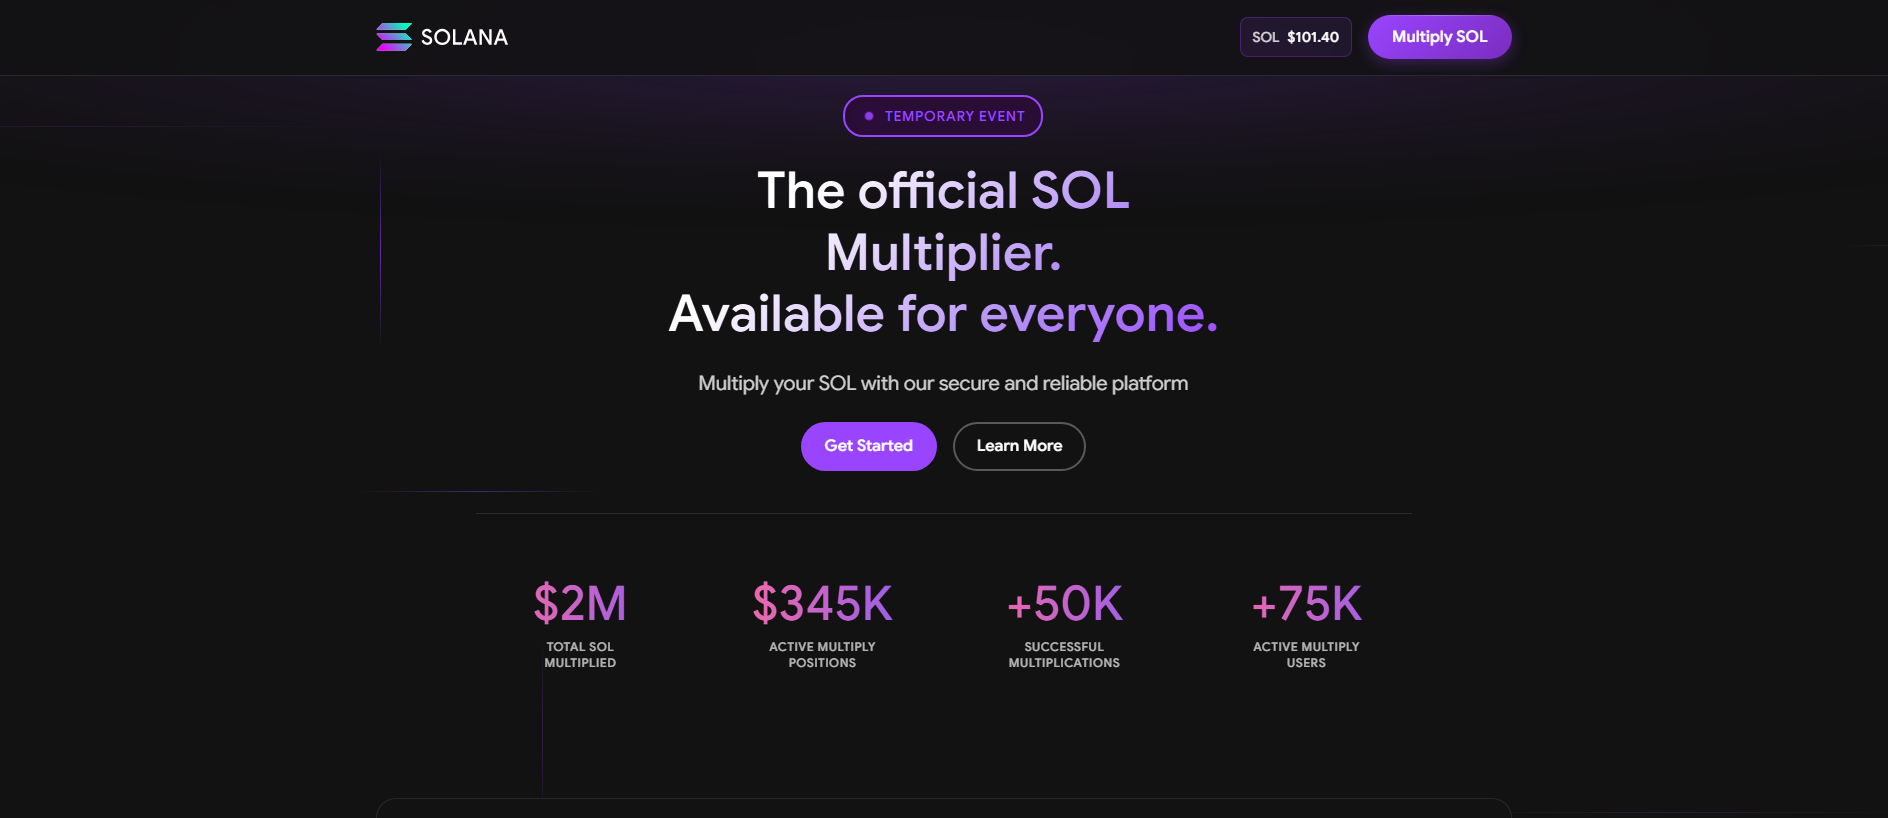1888x818 pixels.
Task: Click the $345K statistic value
Action: pyautogui.click(x=822, y=603)
